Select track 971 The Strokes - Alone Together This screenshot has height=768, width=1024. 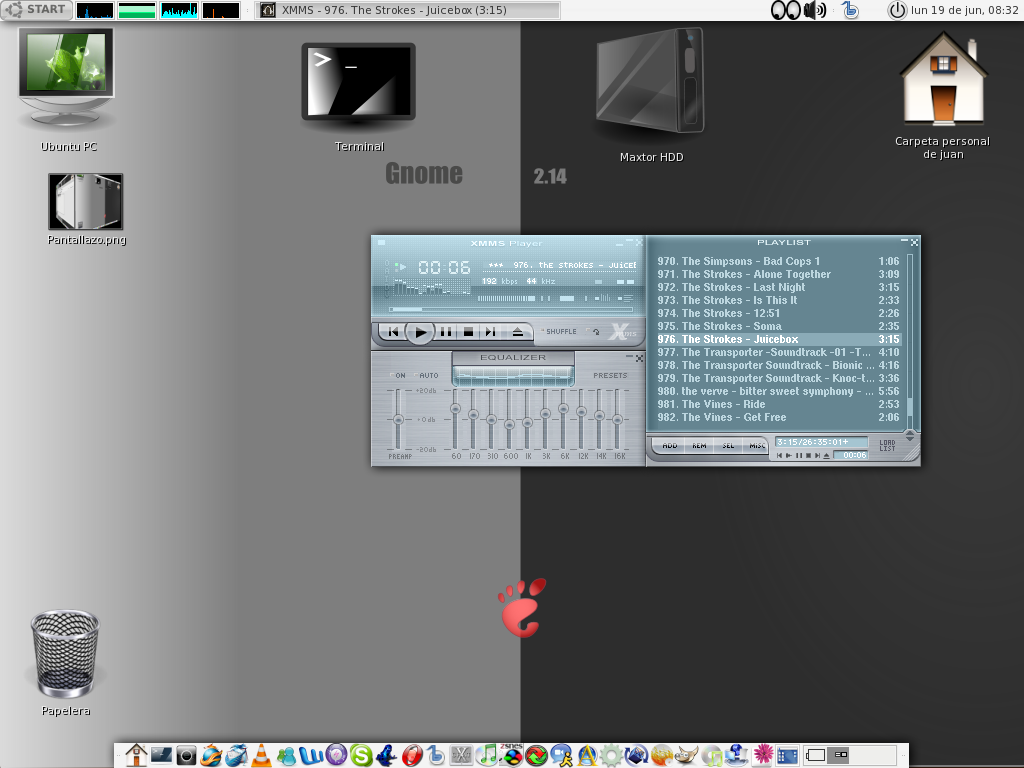click(778, 274)
